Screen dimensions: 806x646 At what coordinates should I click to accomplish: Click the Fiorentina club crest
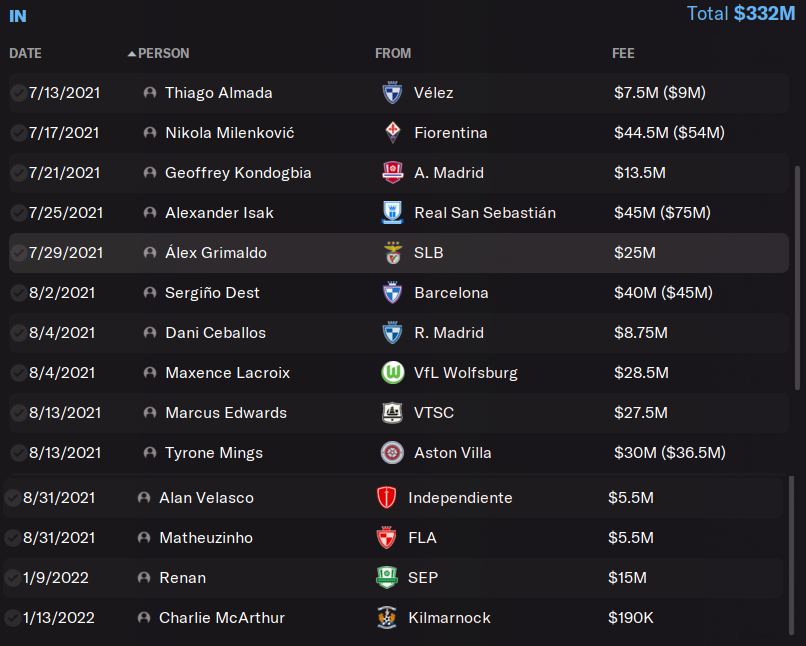[x=392, y=133]
